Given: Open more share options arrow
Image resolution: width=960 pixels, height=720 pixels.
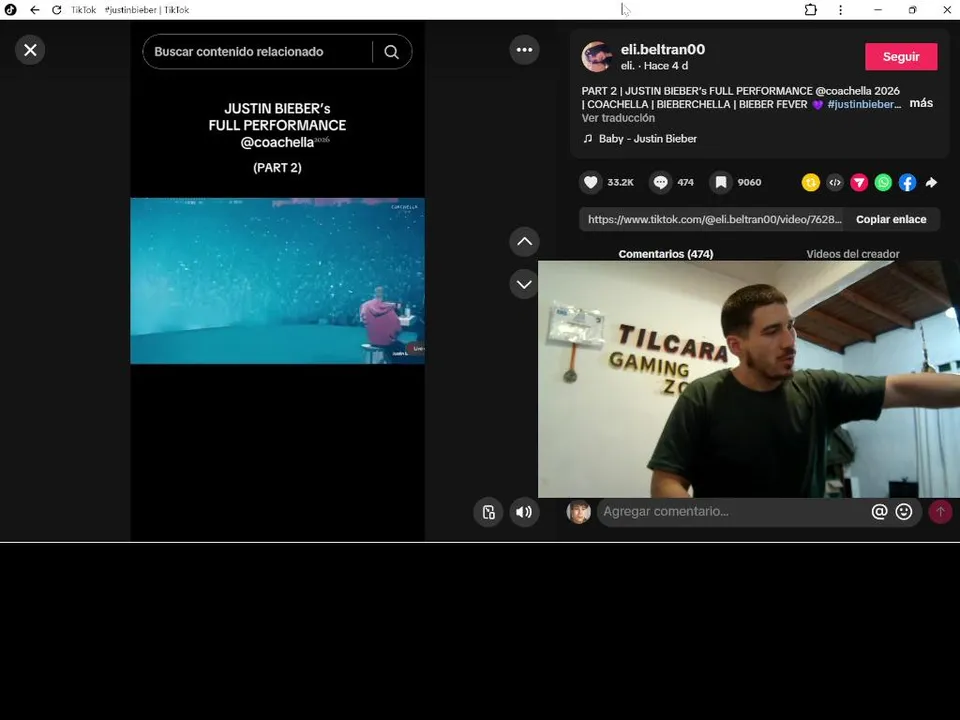Looking at the screenshot, I should [931, 182].
